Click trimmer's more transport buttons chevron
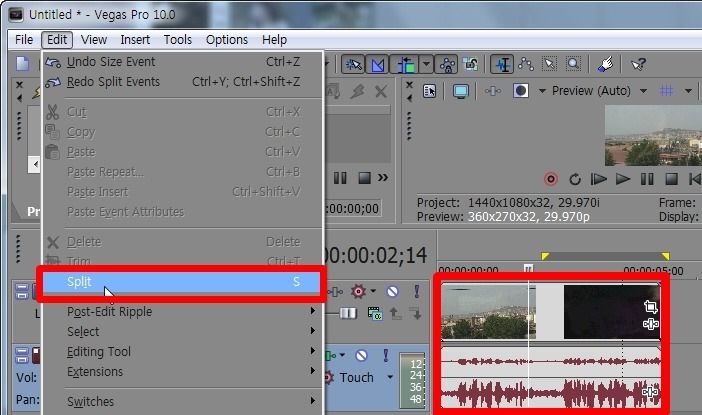 [383, 178]
